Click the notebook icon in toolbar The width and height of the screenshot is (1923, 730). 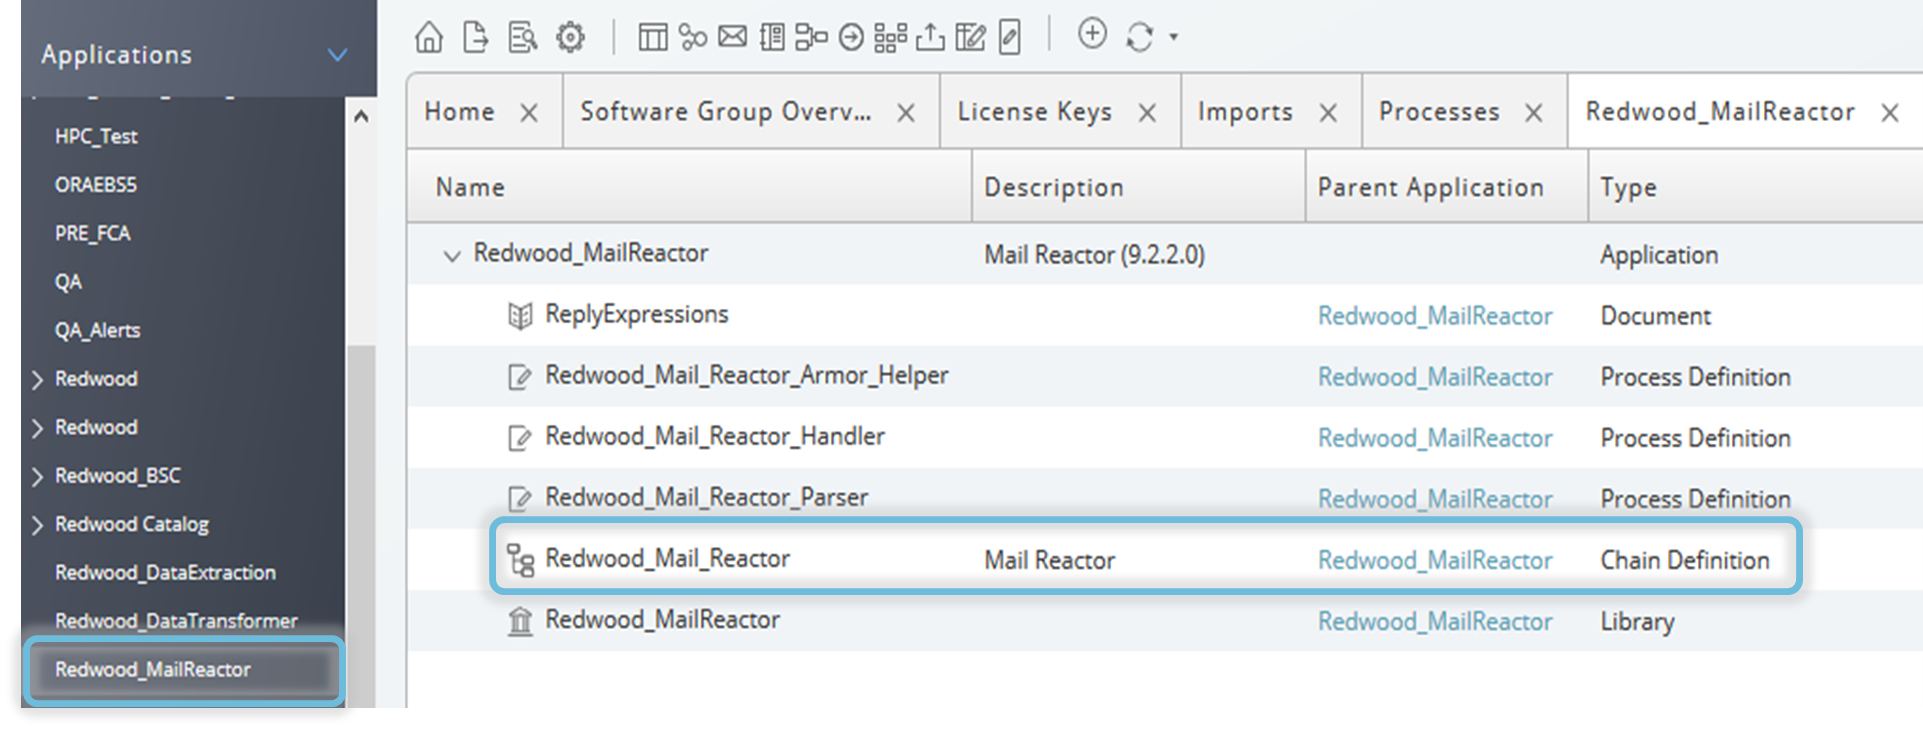pyautogui.click(x=772, y=38)
